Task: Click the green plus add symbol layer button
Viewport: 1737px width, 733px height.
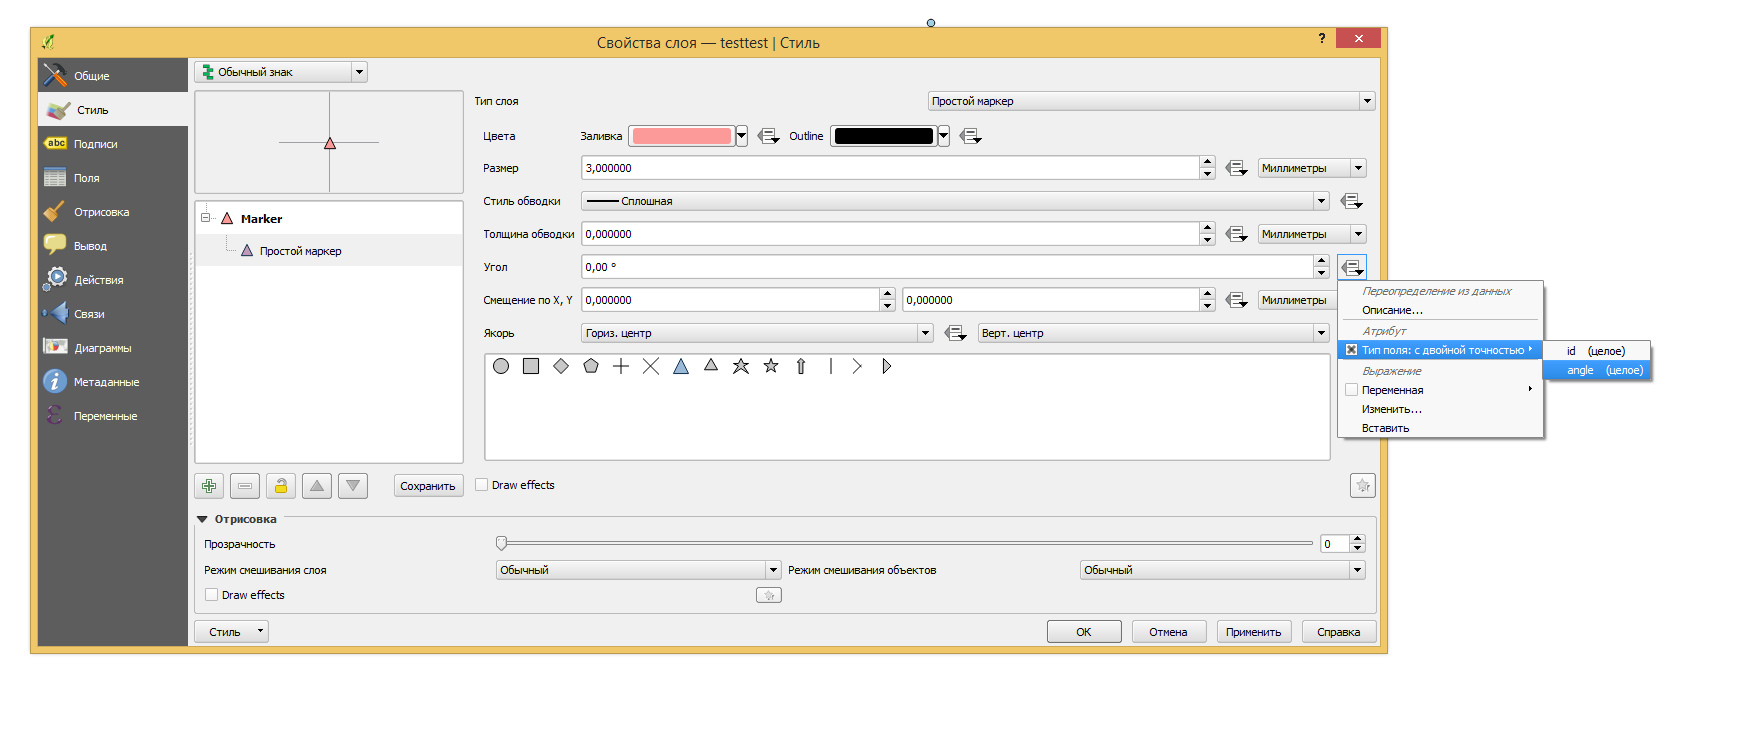Action: click(209, 486)
